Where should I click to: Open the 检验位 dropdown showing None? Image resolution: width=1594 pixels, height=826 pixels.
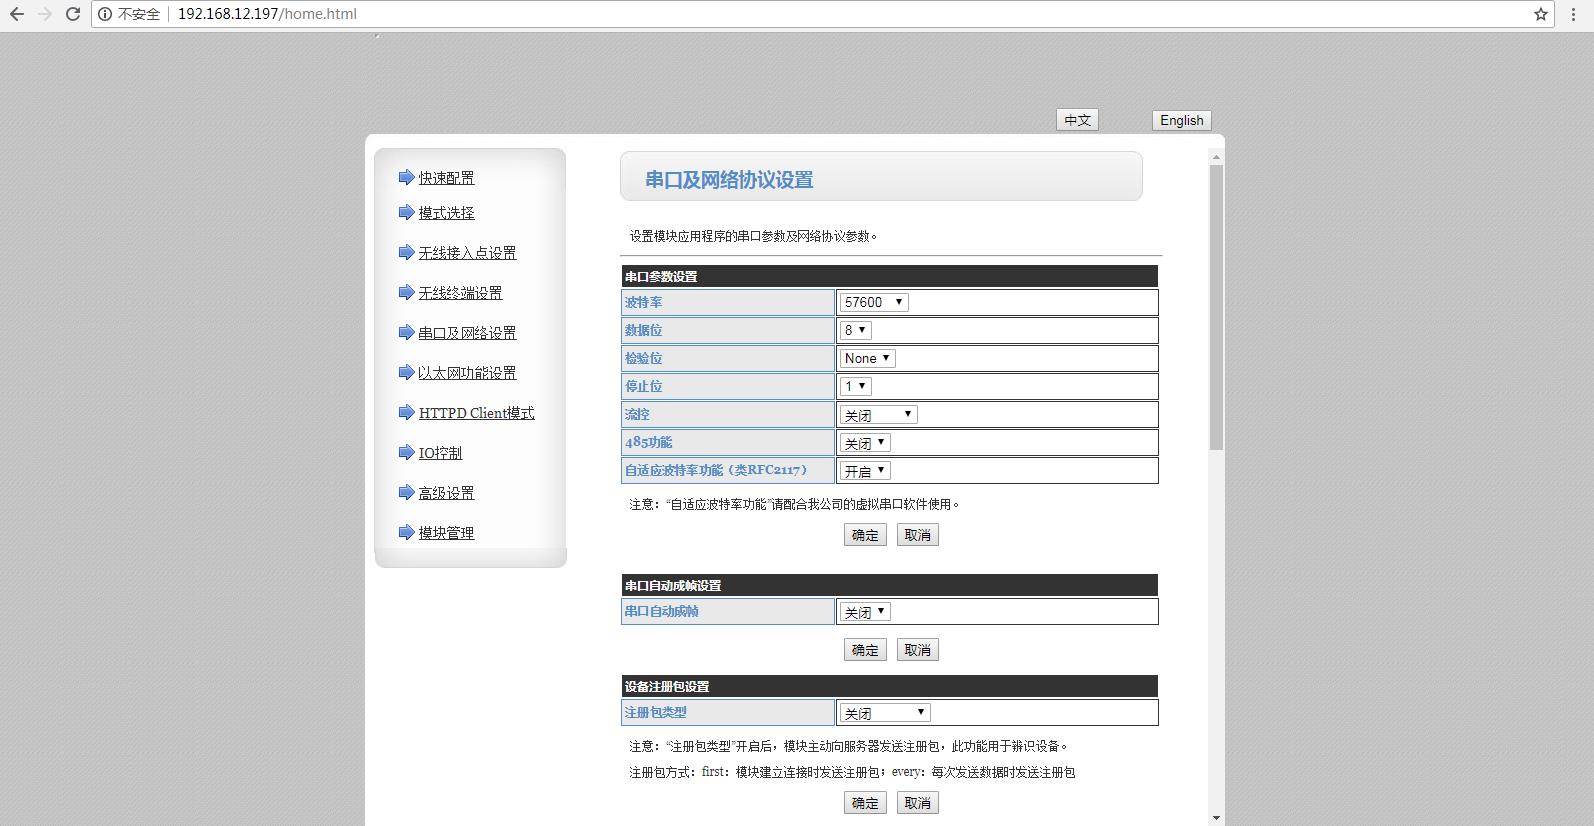(x=867, y=358)
